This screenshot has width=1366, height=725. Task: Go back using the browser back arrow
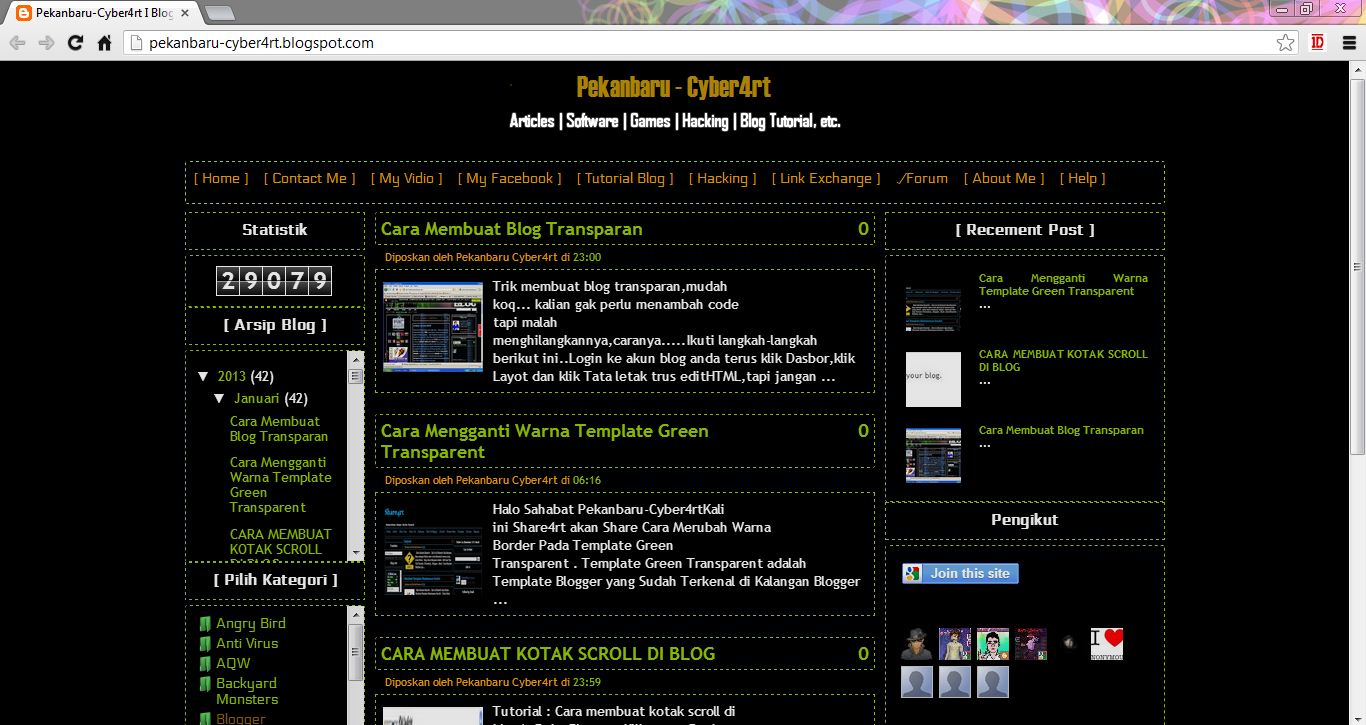coord(17,43)
